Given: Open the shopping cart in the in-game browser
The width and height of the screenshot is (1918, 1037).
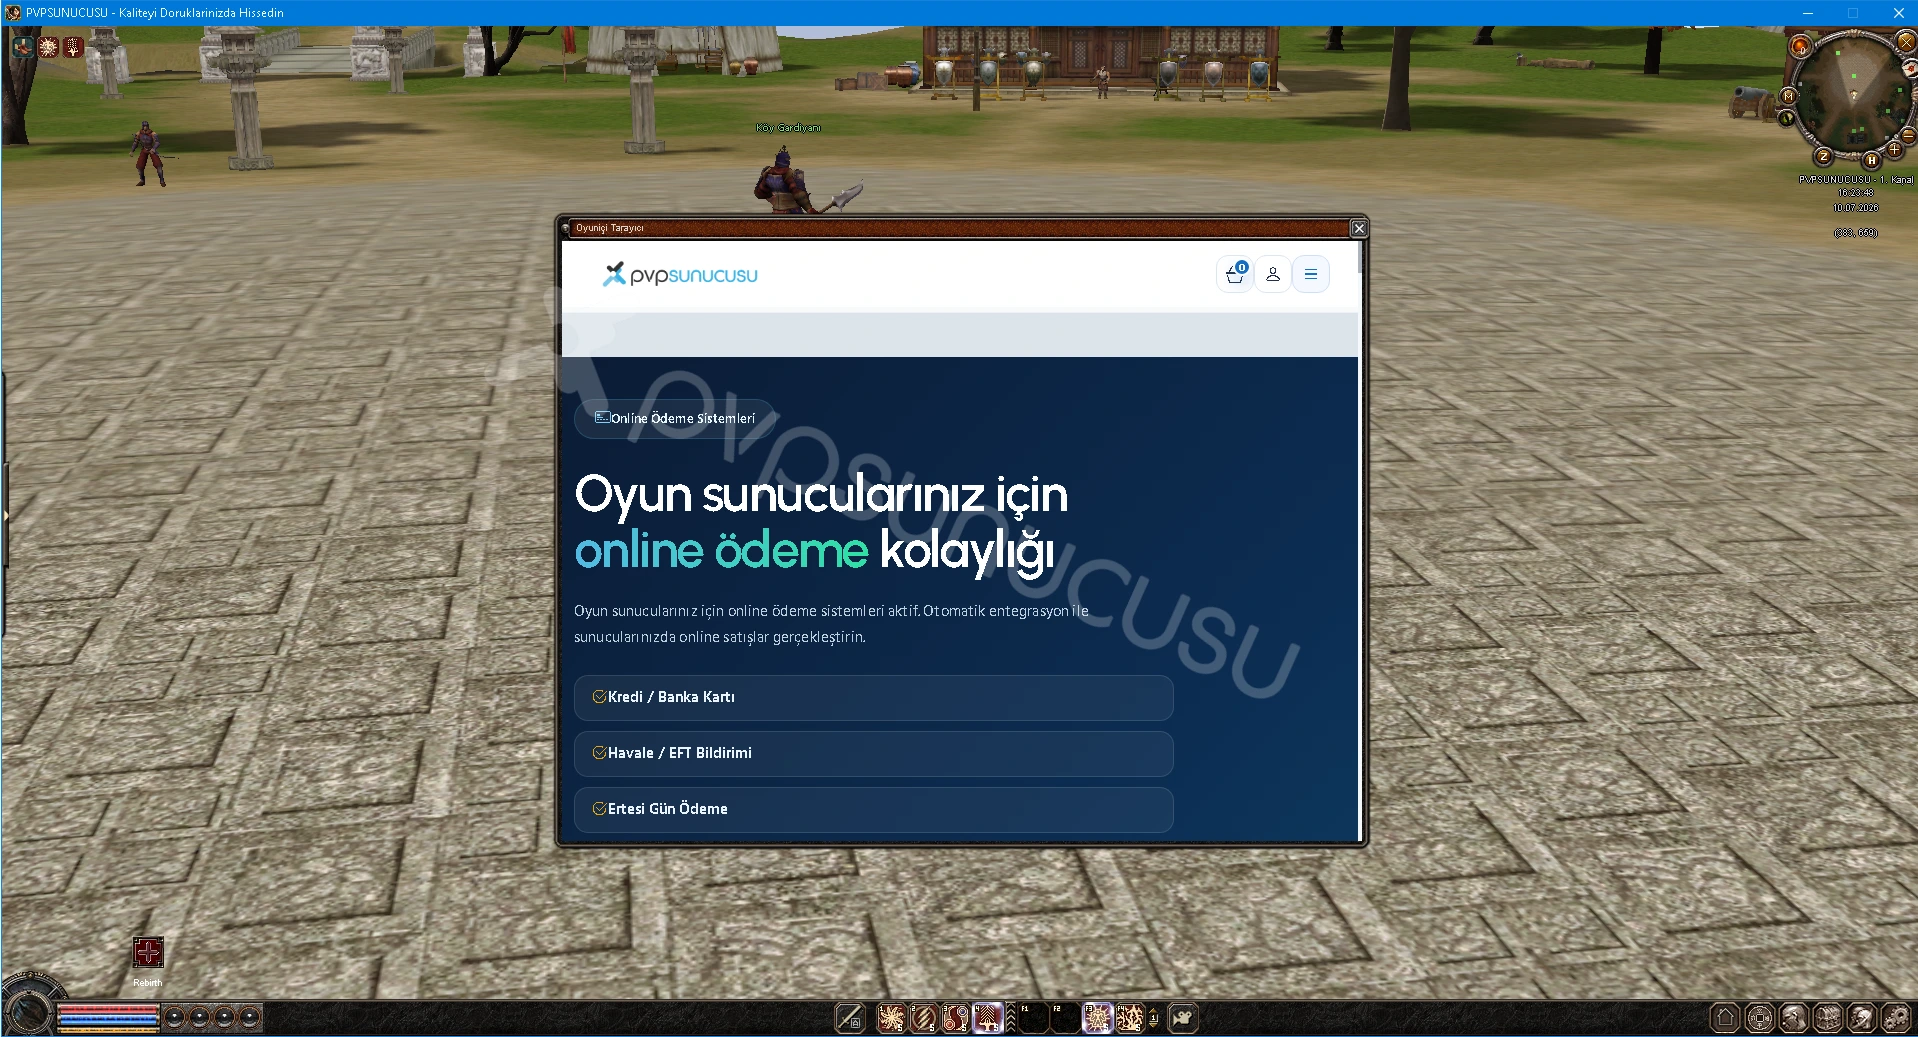Looking at the screenshot, I should pyautogui.click(x=1234, y=274).
